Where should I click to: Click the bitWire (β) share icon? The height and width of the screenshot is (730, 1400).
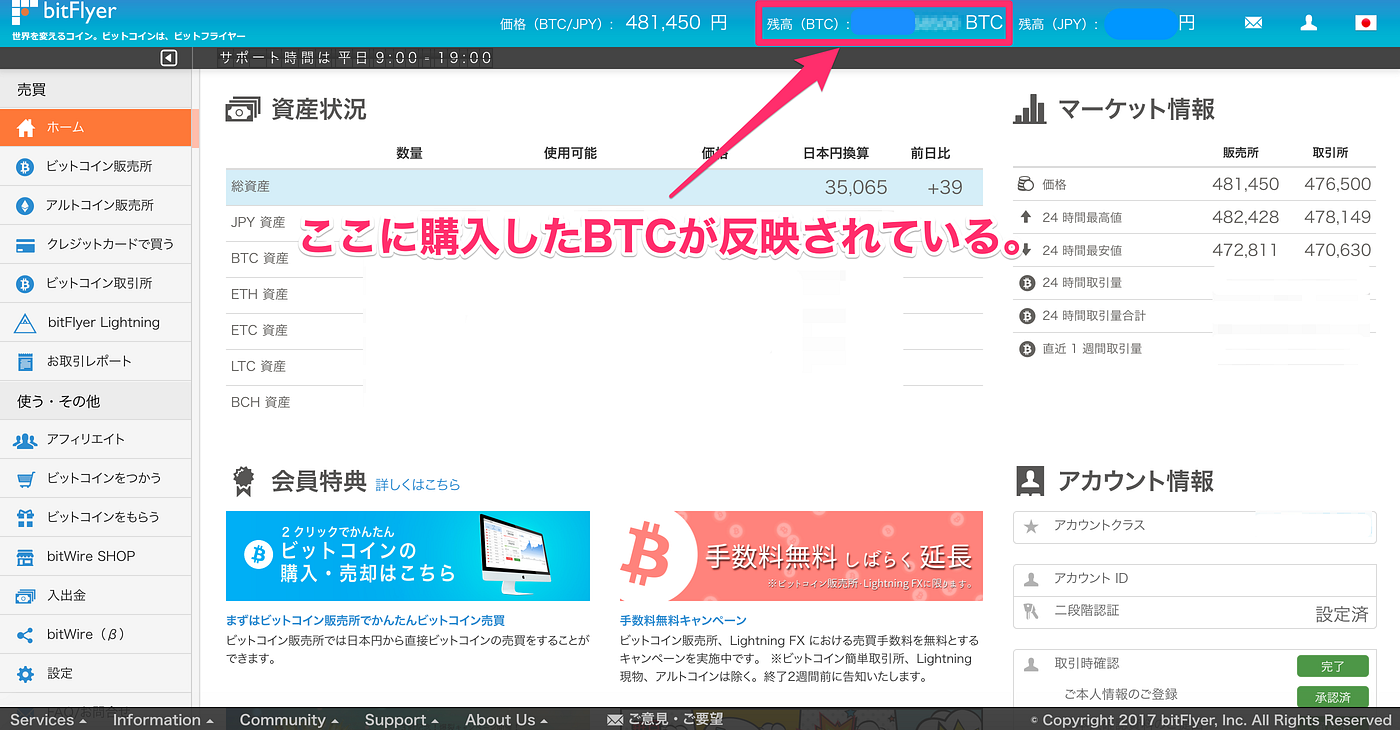point(26,634)
